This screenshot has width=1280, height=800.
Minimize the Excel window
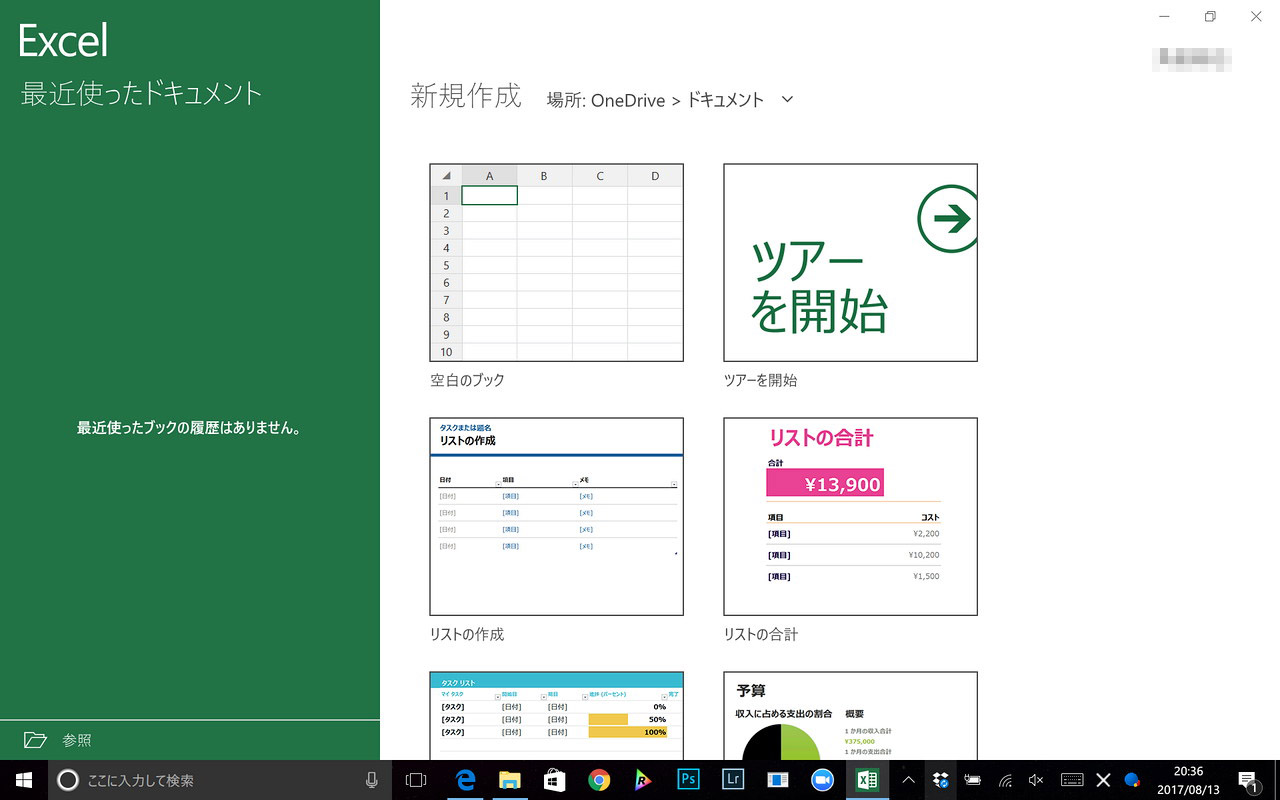[1164, 16]
